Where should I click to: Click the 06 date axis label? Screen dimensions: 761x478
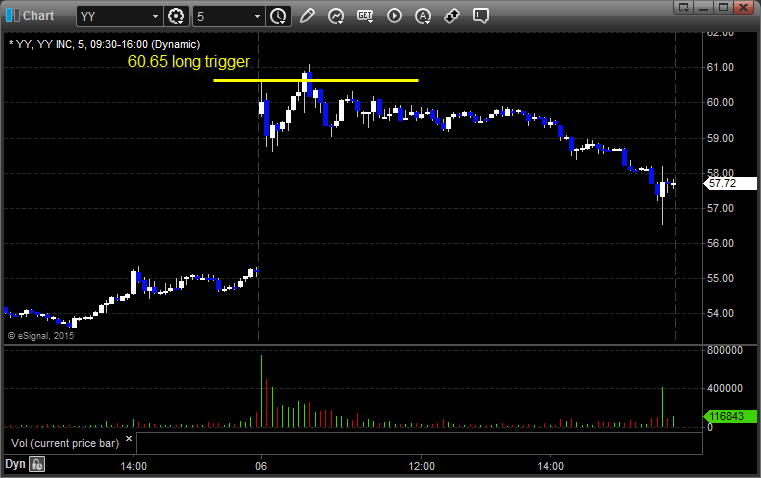coord(261,466)
